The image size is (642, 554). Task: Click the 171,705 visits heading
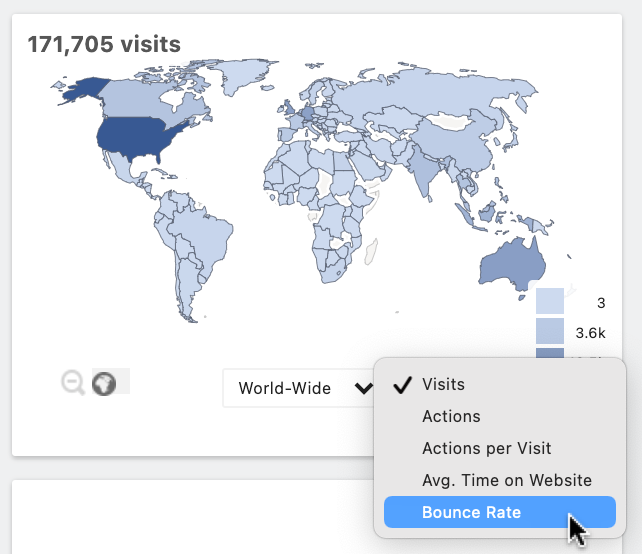click(104, 44)
